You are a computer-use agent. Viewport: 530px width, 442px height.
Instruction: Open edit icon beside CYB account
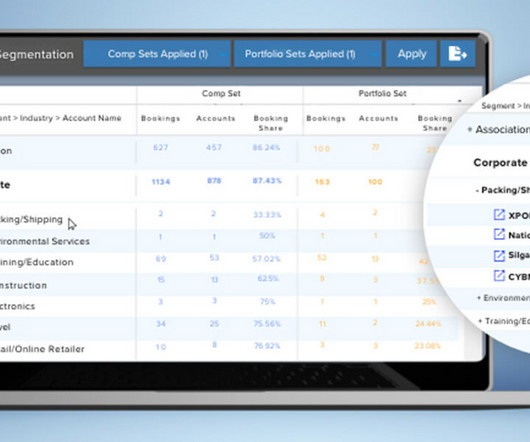499,276
